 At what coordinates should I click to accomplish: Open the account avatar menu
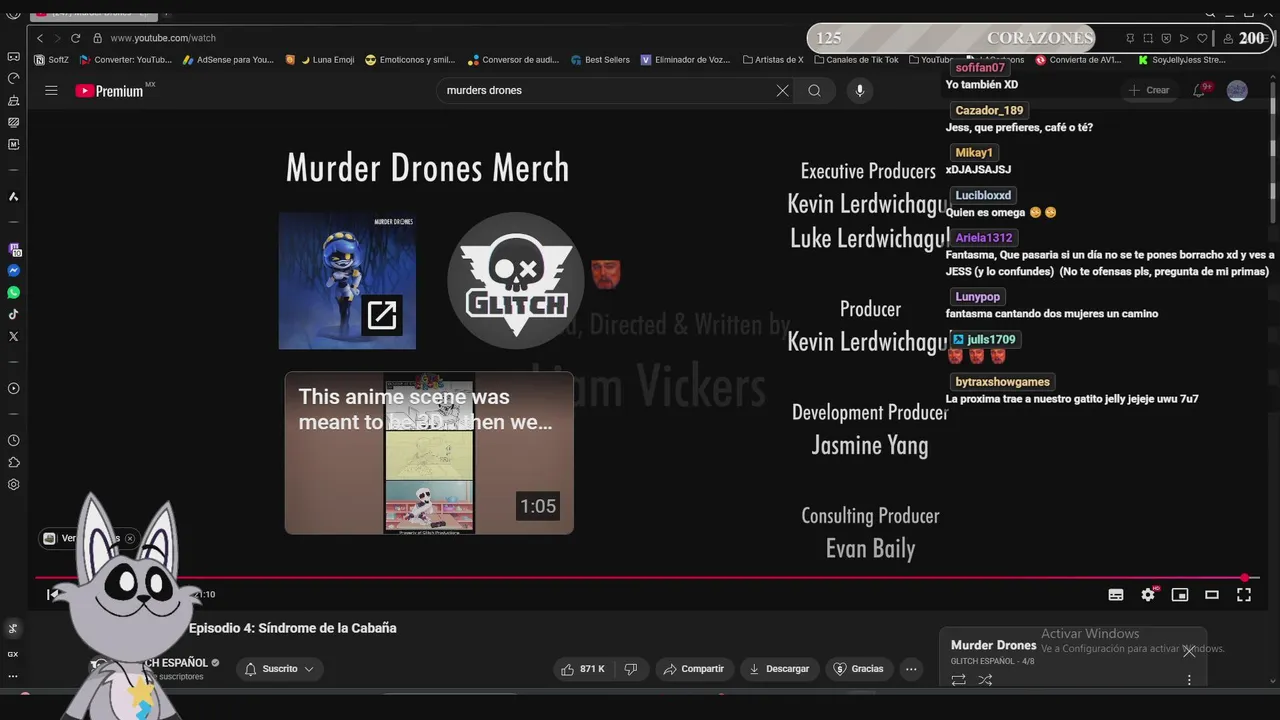click(1237, 90)
